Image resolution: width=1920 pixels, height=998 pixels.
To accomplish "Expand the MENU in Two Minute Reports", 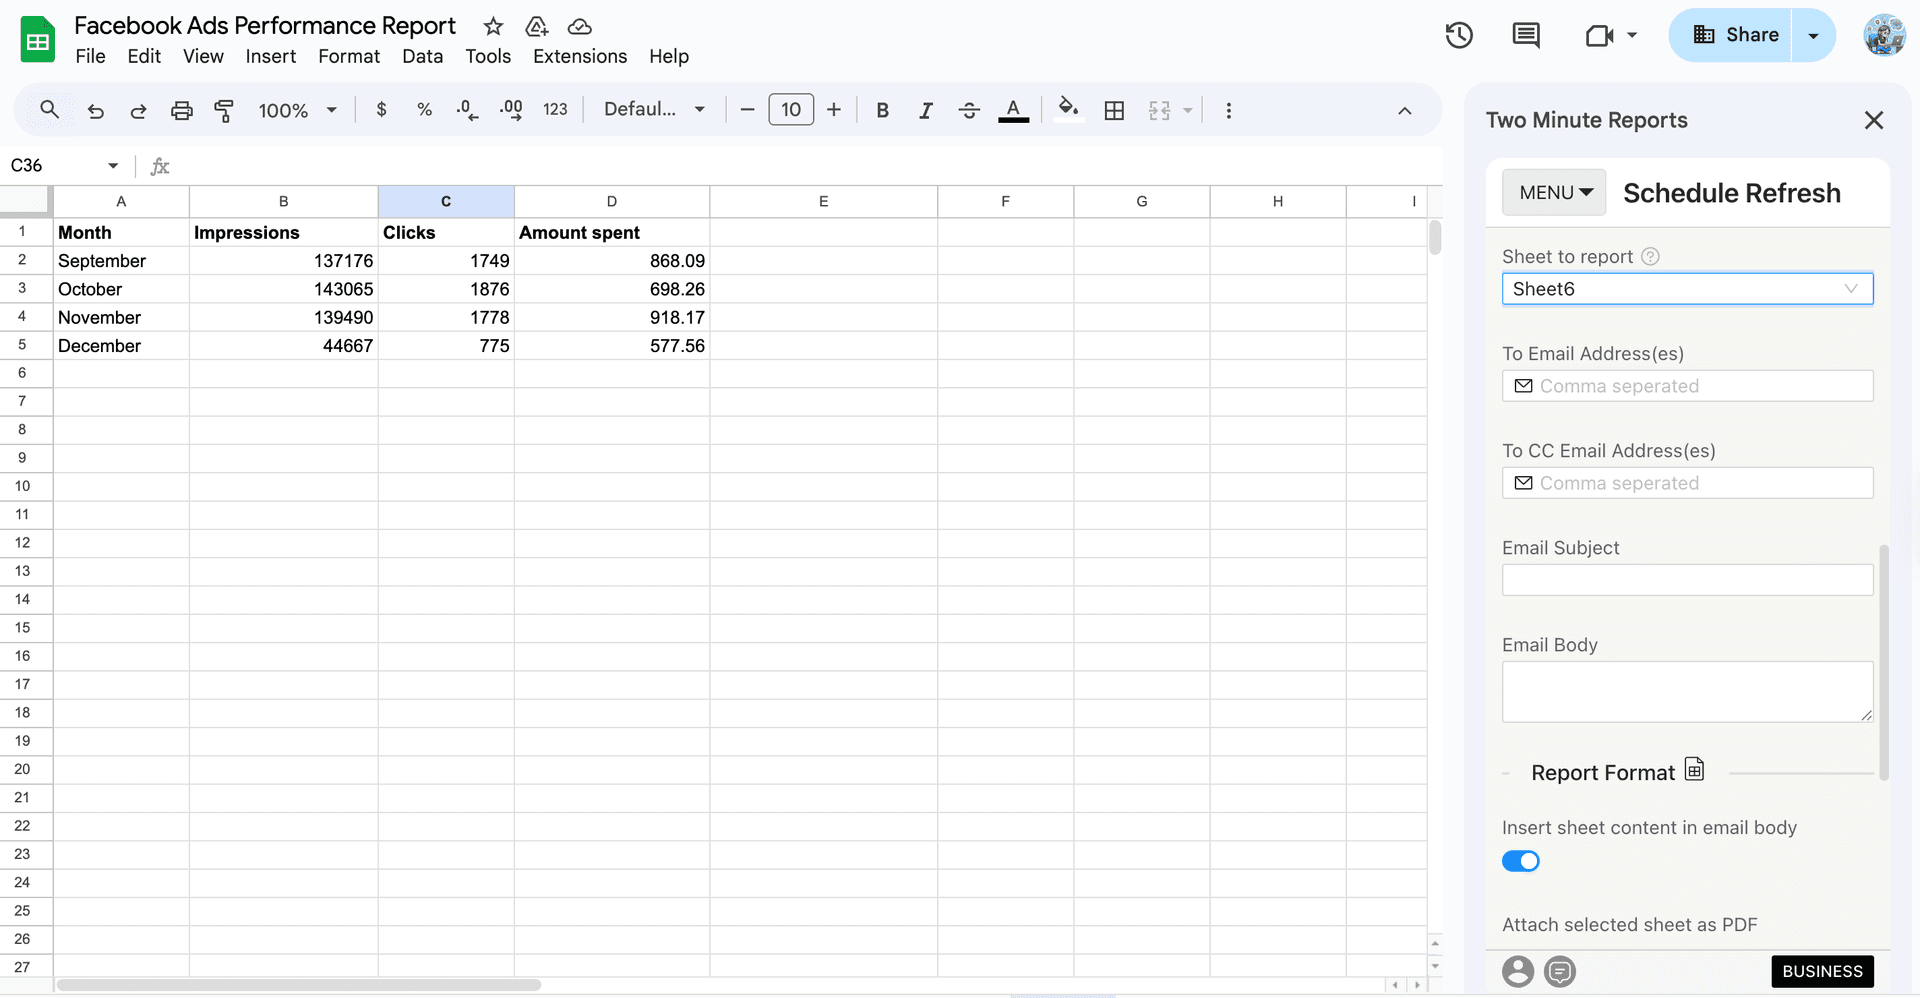I will pos(1553,192).
